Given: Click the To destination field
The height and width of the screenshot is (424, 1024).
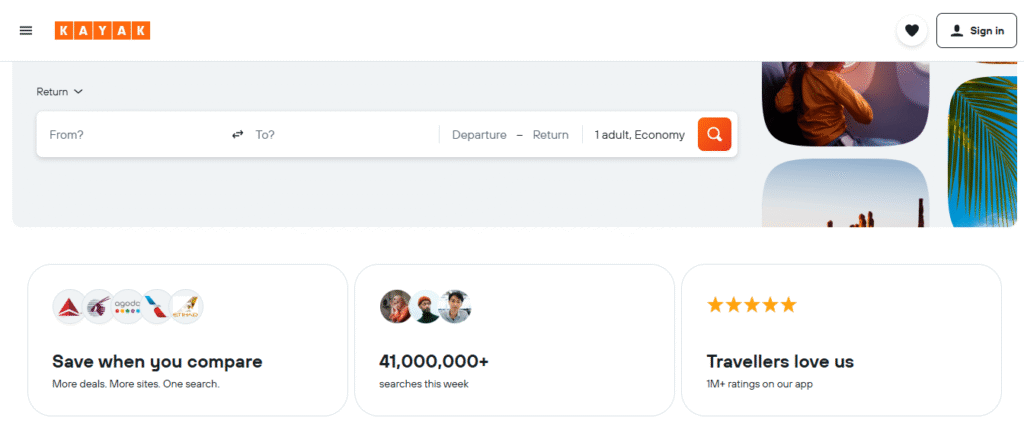Looking at the screenshot, I should click(340, 135).
